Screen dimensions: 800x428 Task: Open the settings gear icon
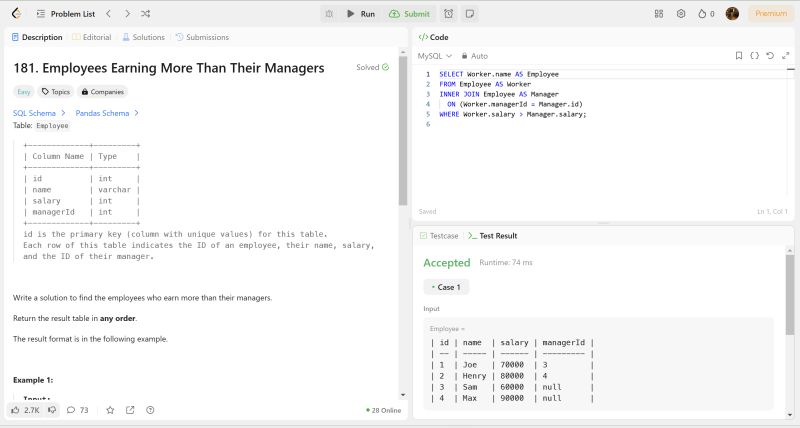681,14
